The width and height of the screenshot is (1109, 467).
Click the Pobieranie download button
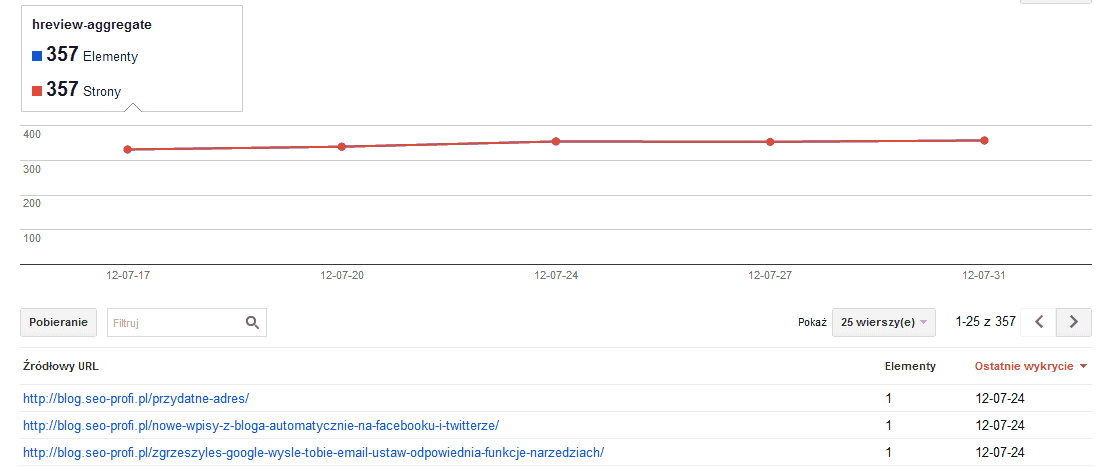click(58, 322)
